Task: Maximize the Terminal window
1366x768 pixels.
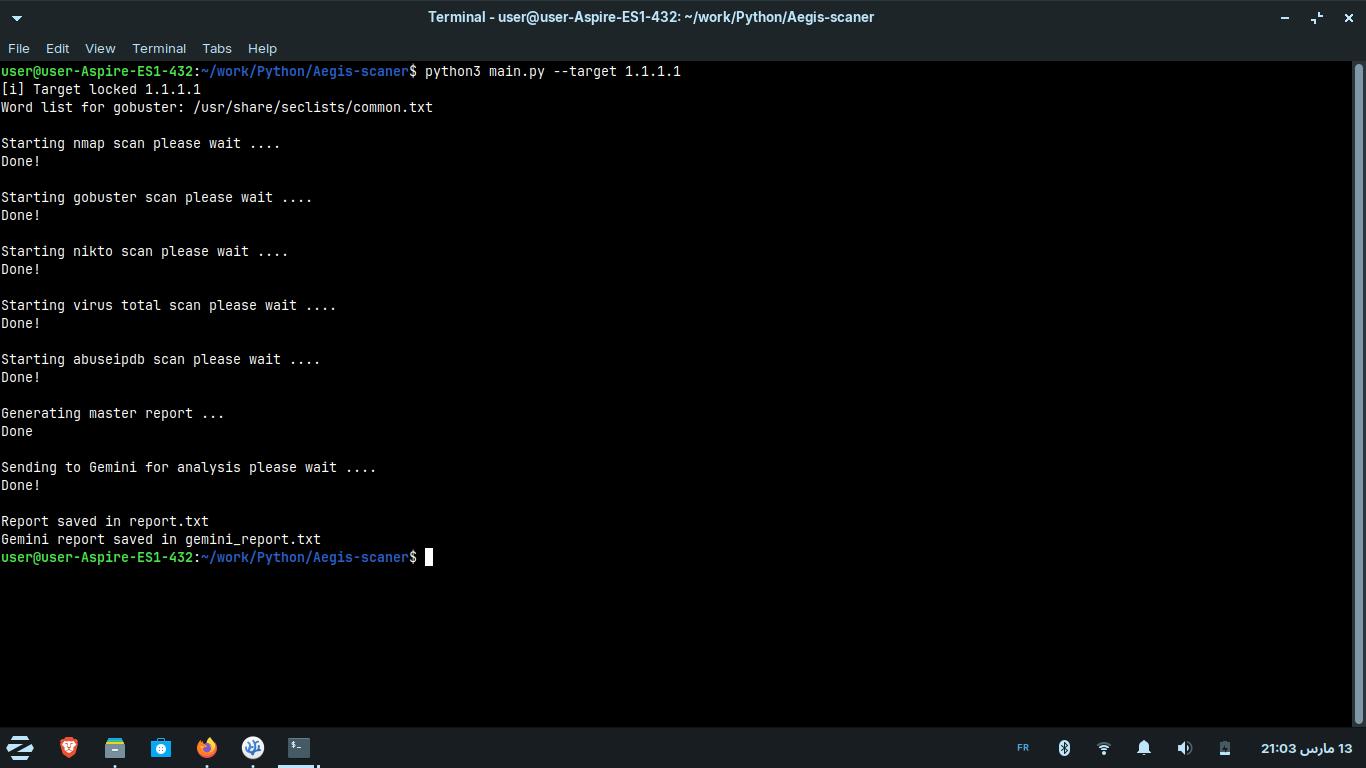Action: tap(1317, 17)
